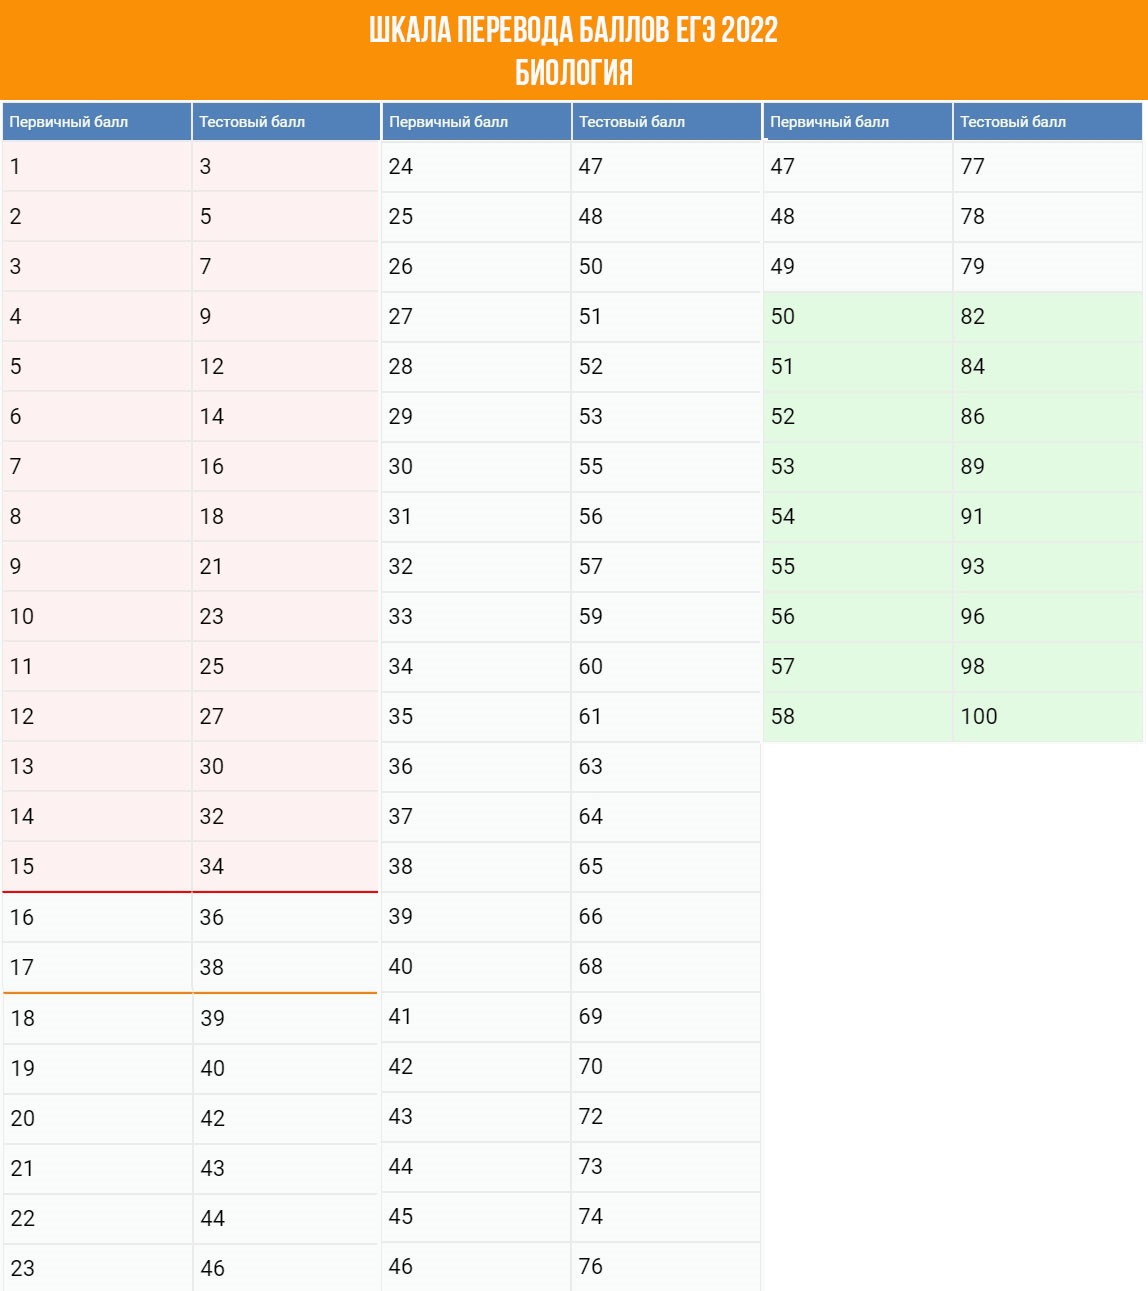This screenshot has width=1148, height=1291.
Task: Select the second 'Первичный балл' header in the middle table
Action: click(x=476, y=122)
